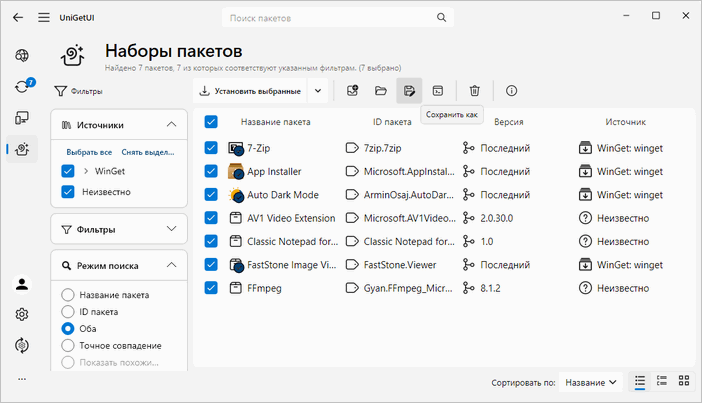
Task: Toggle the Фильтры button above sidebar
Action: tap(78, 91)
